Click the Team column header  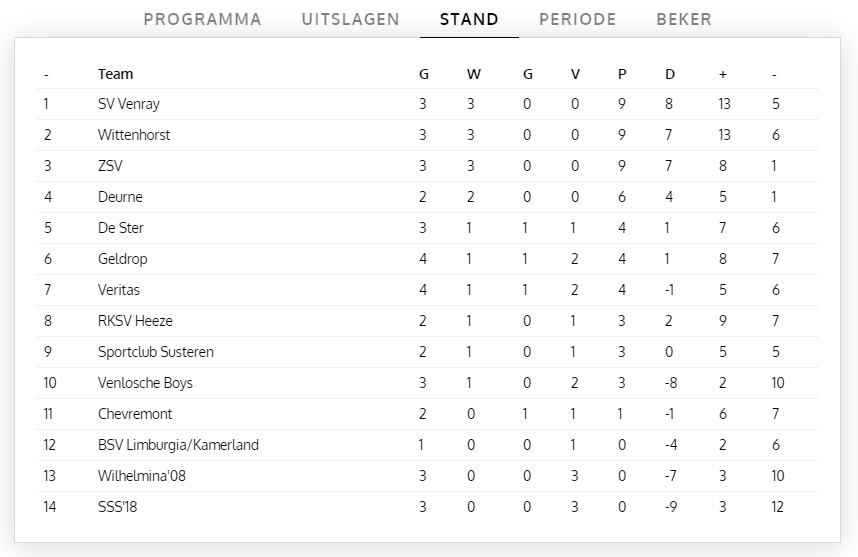115,74
